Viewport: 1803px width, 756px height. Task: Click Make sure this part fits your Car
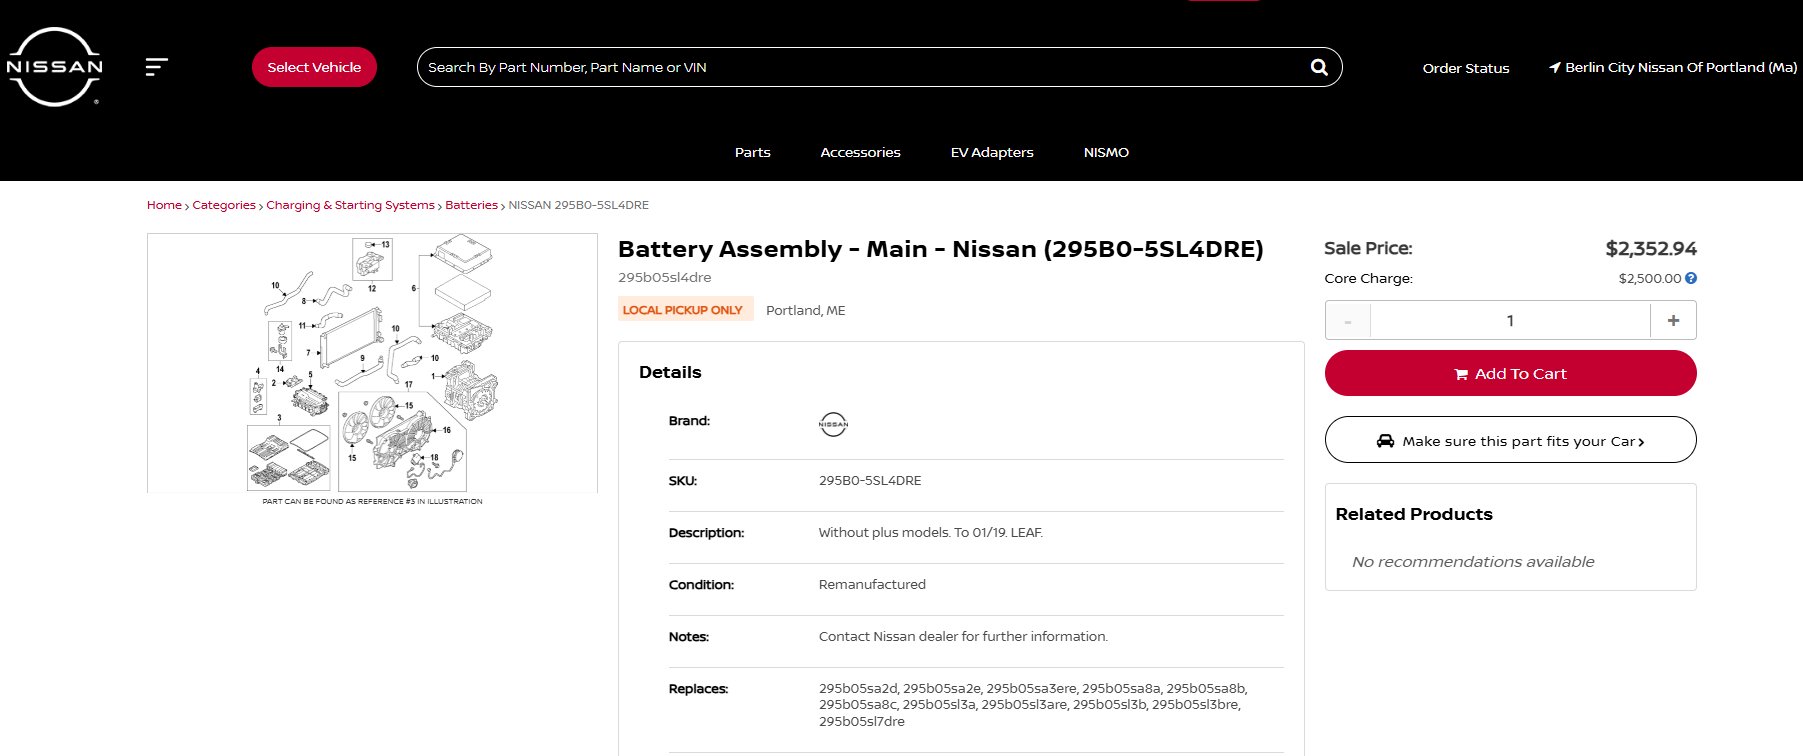point(1510,440)
